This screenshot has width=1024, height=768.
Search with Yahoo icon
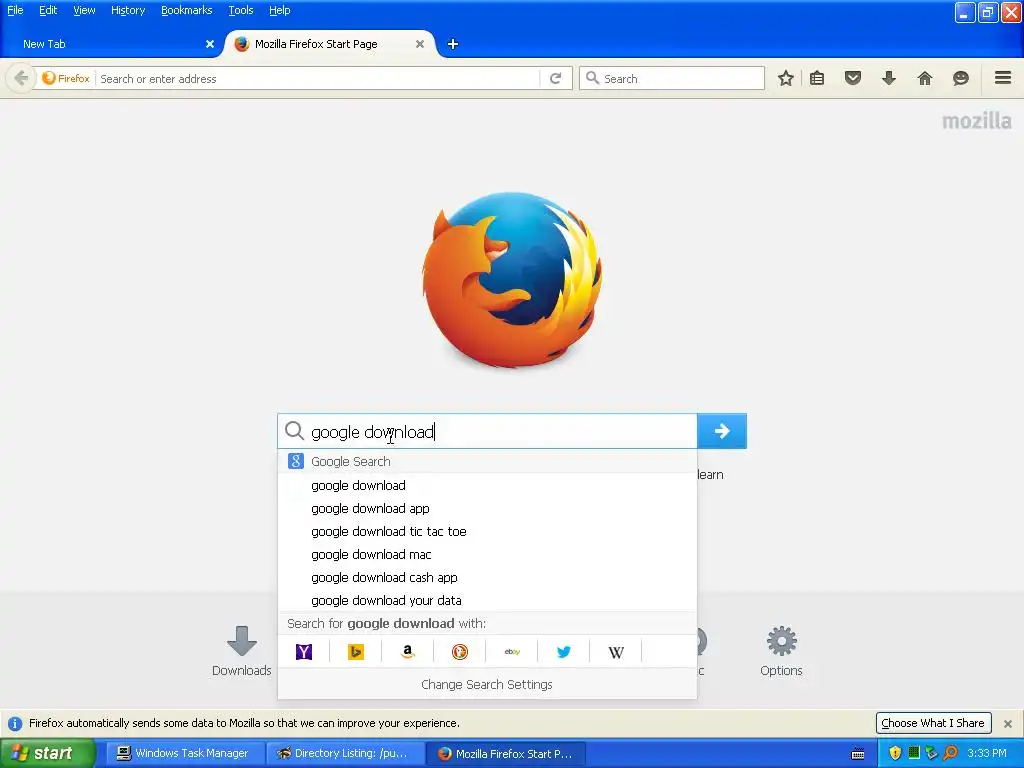point(304,652)
